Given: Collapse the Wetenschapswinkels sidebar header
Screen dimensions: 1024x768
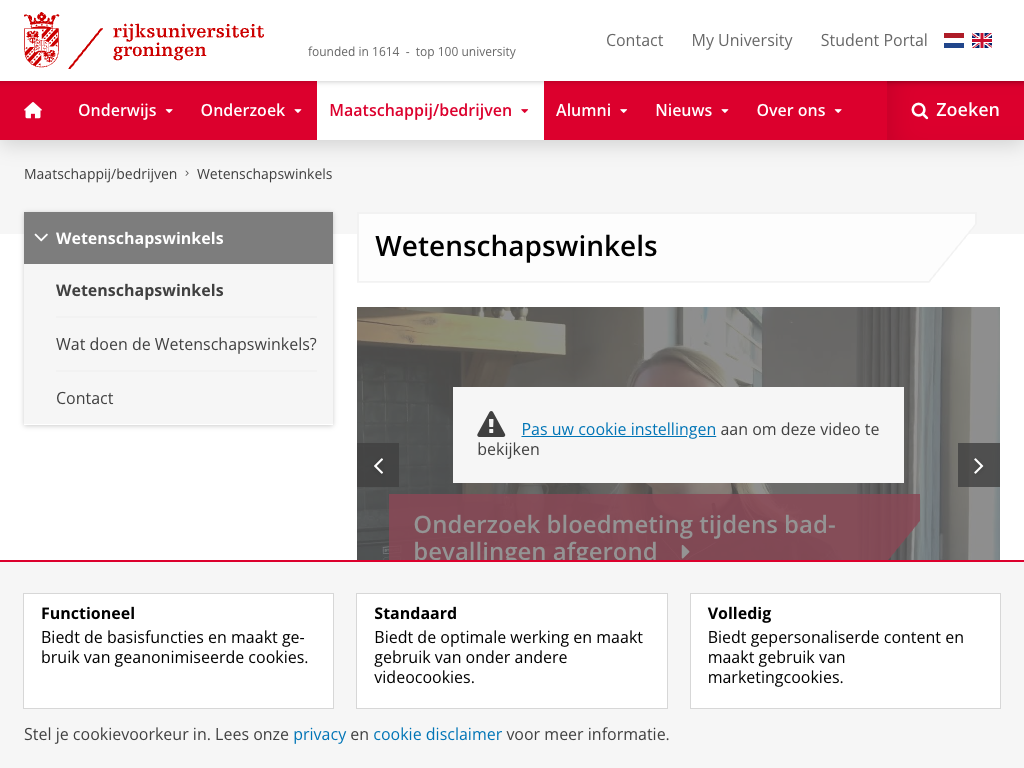Looking at the screenshot, I should click(x=178, y=238).
